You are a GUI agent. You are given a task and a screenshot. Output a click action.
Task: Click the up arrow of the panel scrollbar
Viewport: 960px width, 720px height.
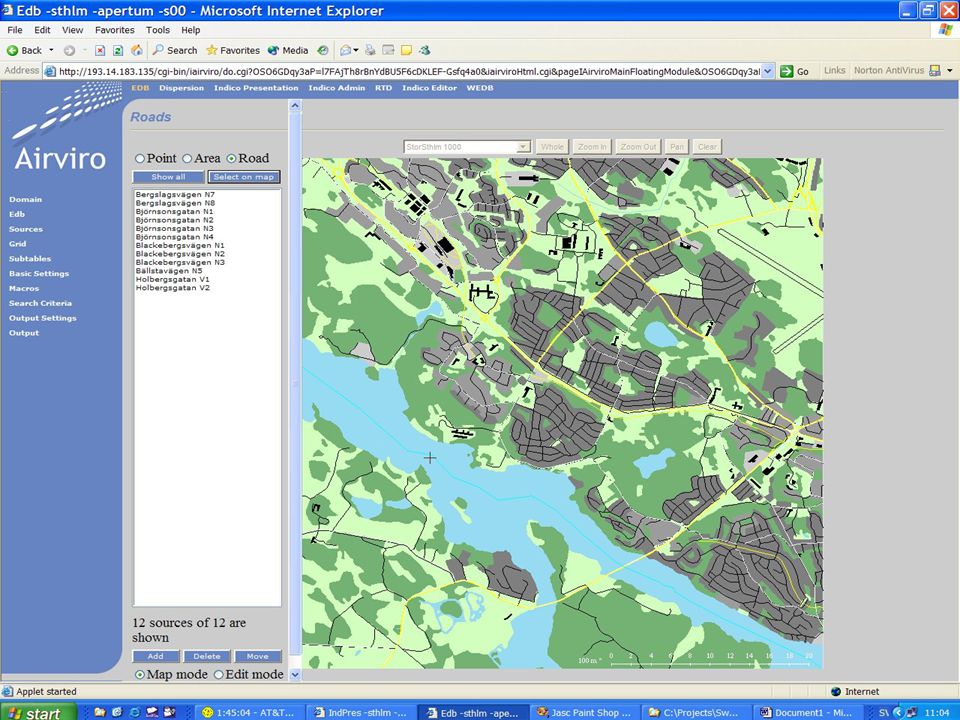[x=295, y=106]
